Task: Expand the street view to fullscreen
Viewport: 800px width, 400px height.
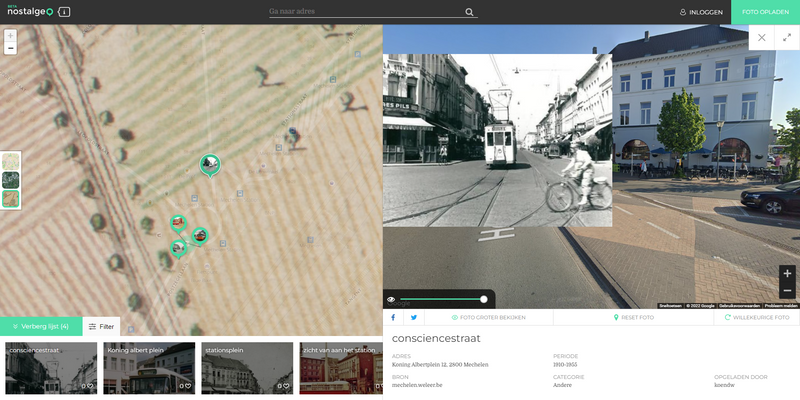Action: (x=787, y=37)
